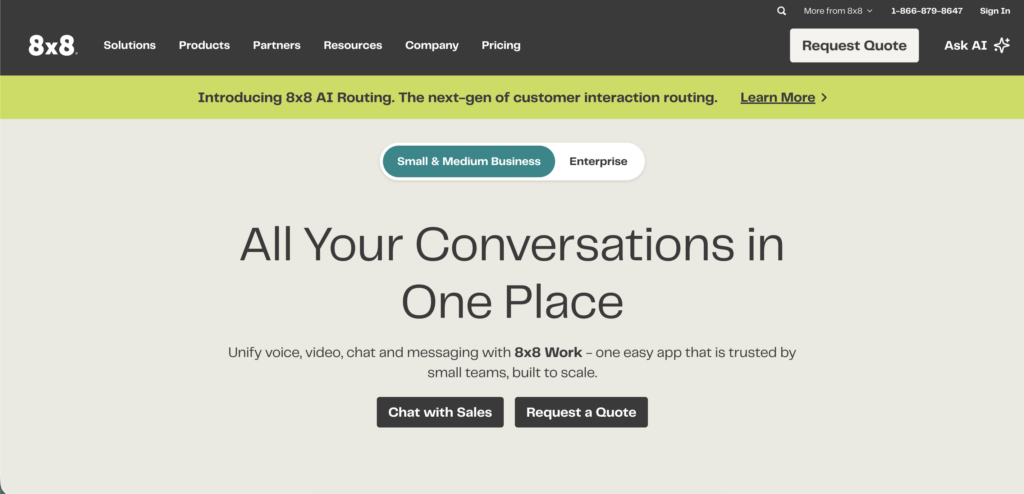The image size is (1024, 494).
Task: Open the Company menu
Action: 432,45
